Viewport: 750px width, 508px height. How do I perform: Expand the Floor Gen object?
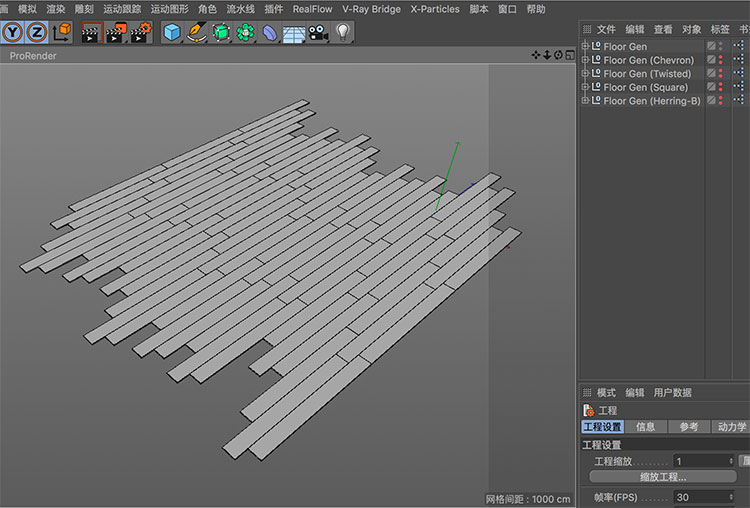coord(585,46)
